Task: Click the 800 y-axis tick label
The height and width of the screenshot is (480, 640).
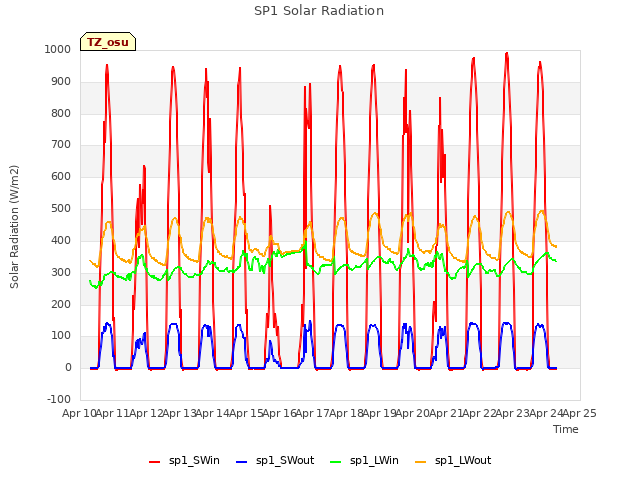Action: tap(61, 113)
